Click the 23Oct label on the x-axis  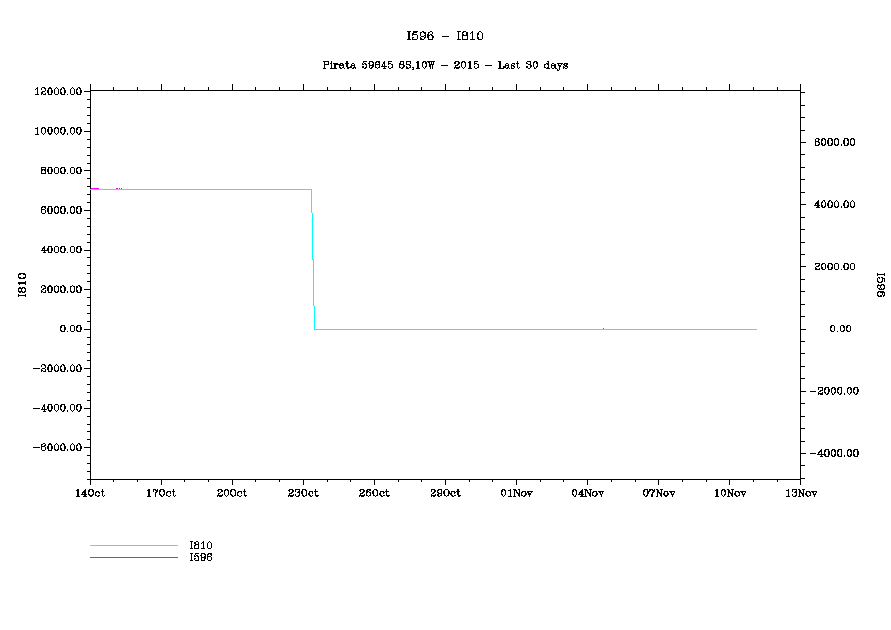(303, 493)
